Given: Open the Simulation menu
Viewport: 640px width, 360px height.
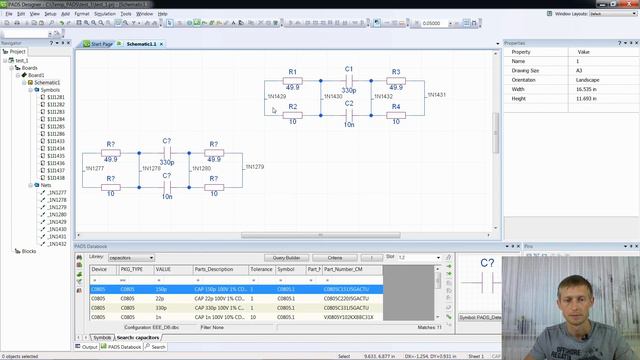Looking at the screenshot, I should [105, 14].
